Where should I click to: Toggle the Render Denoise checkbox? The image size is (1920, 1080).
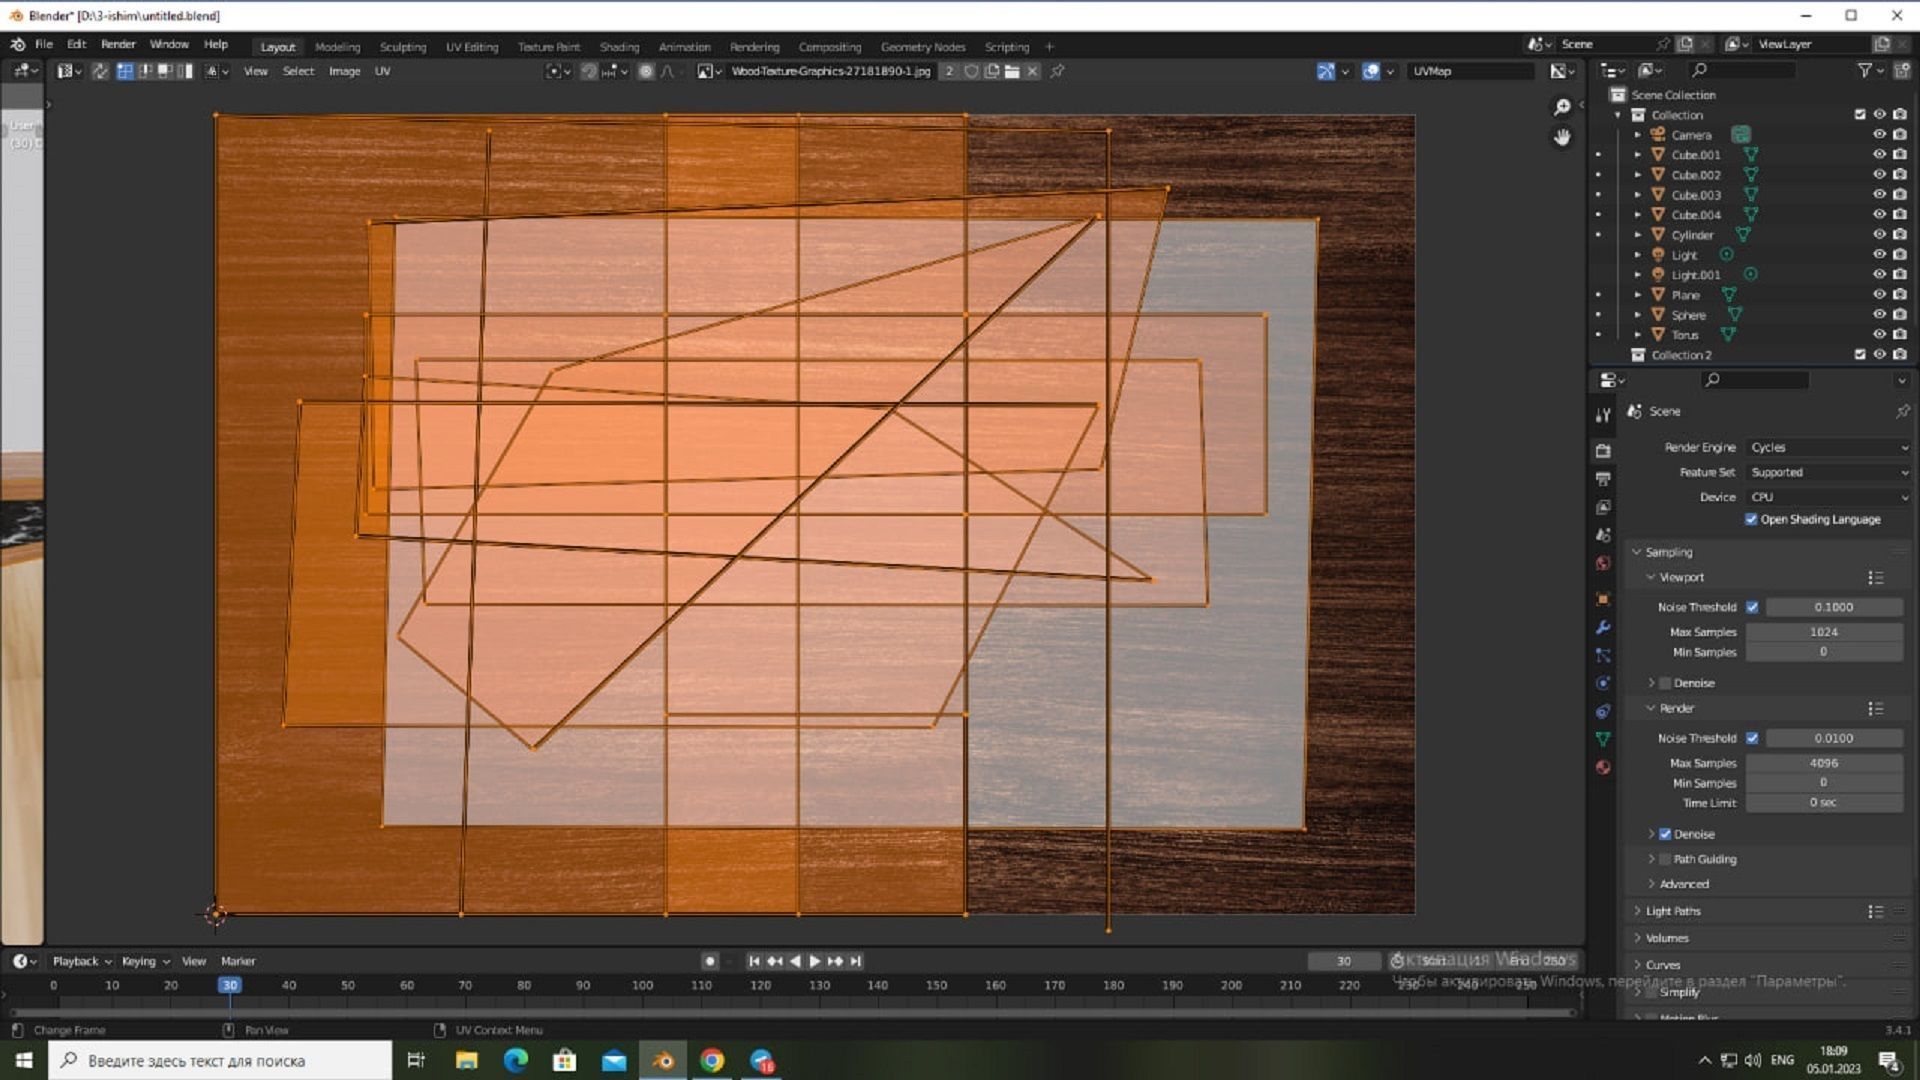click(1665, 834)
